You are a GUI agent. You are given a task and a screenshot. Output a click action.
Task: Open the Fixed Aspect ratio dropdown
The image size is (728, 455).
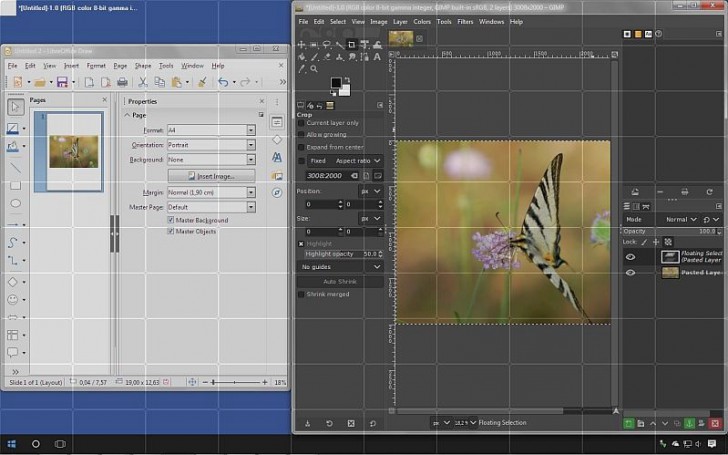[345, 161]
